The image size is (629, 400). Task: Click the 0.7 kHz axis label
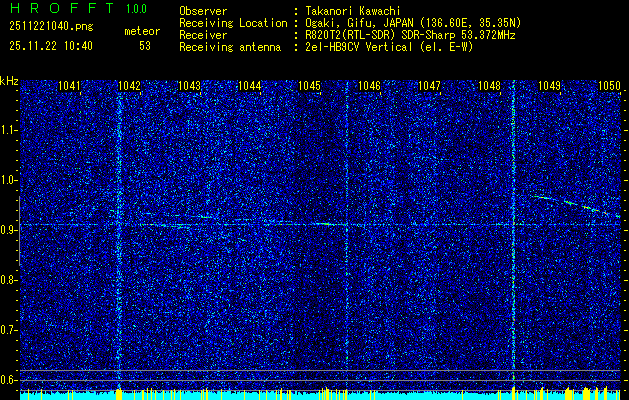click(x=8, y=330)
